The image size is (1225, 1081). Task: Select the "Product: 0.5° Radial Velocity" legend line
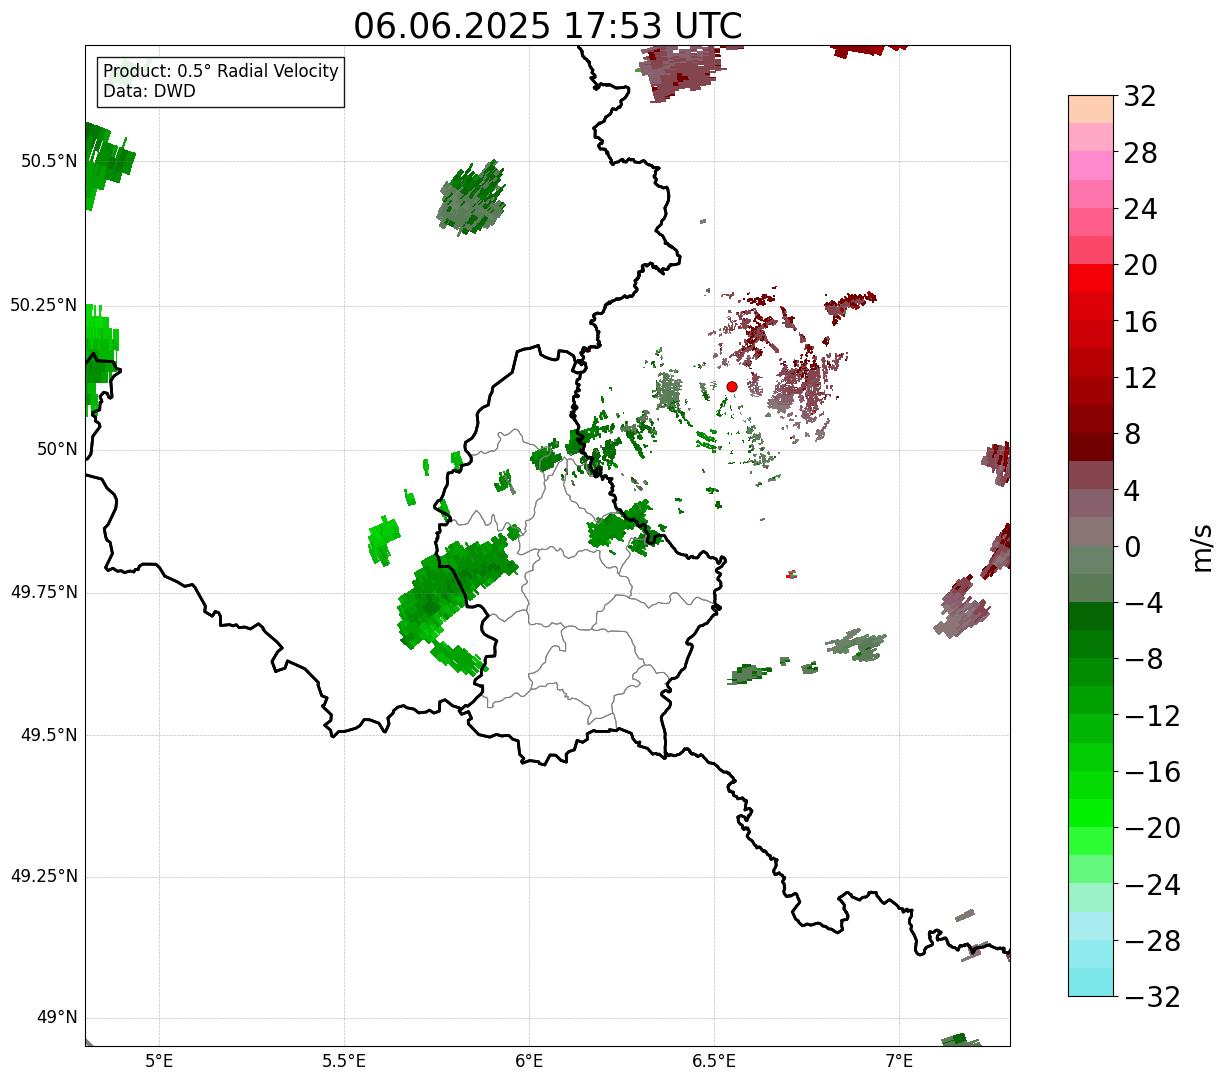tap(221, 72)
